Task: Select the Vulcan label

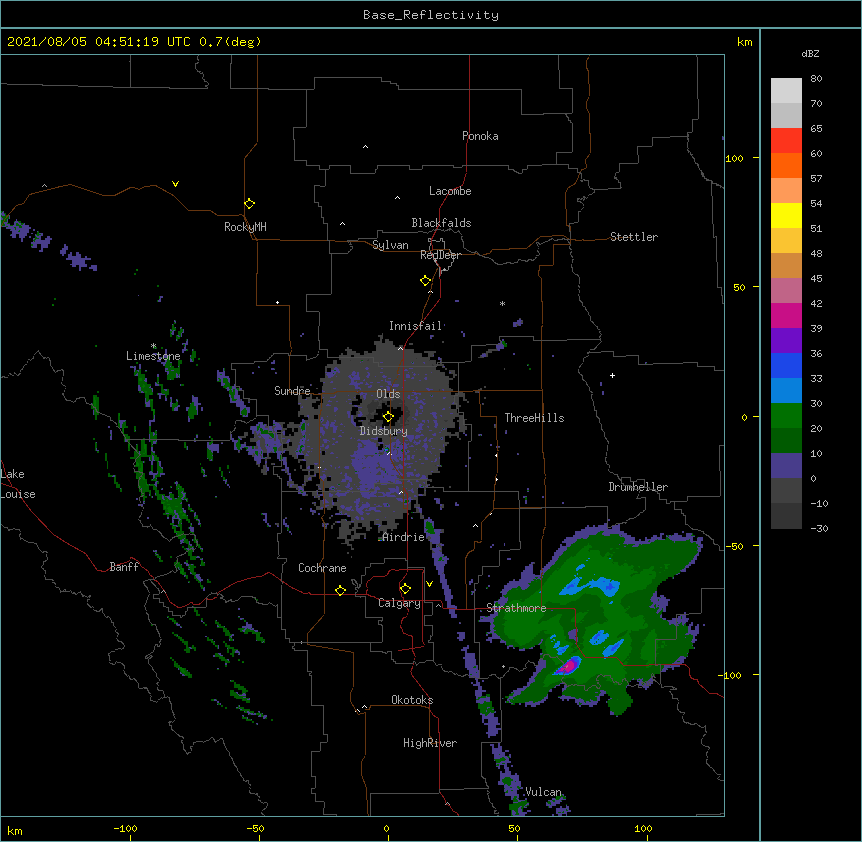Action: (x=544, y=792)
